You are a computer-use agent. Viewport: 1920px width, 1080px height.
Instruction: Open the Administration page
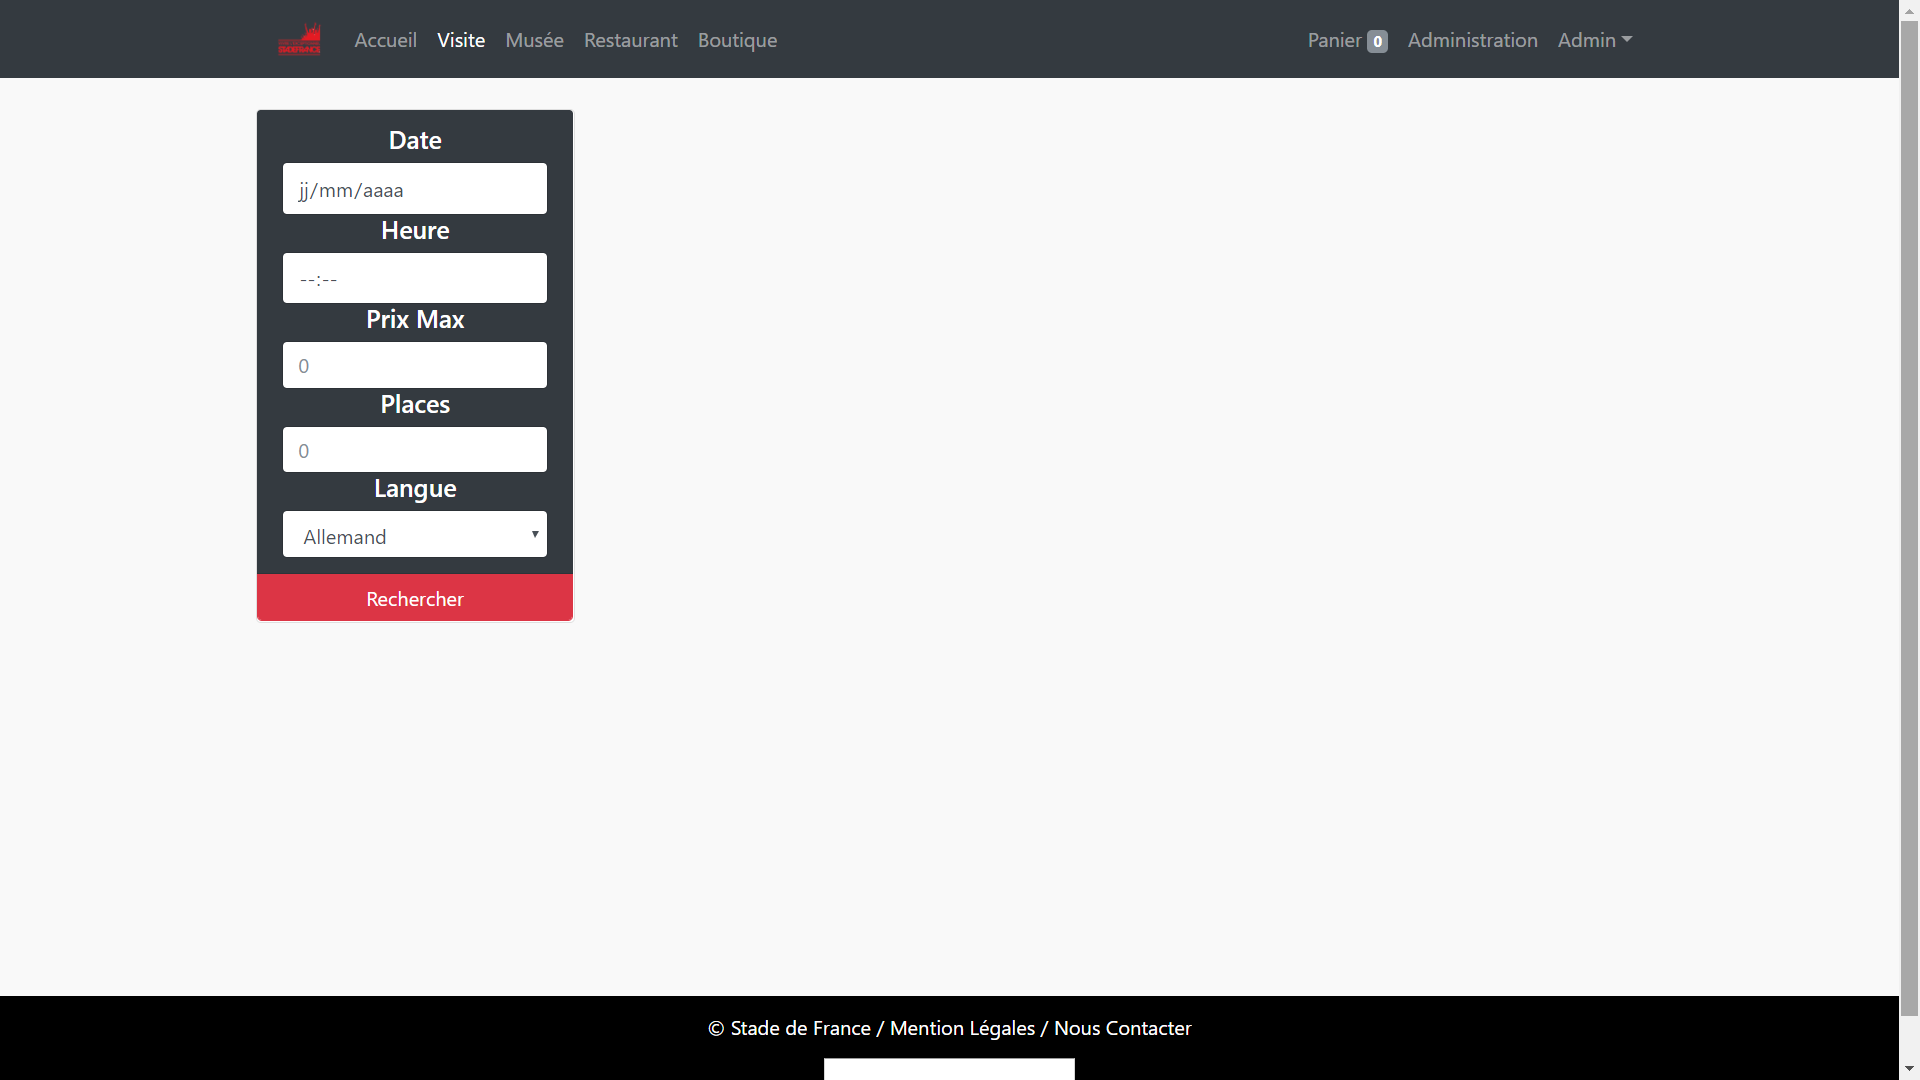(x=1472, y=40)
